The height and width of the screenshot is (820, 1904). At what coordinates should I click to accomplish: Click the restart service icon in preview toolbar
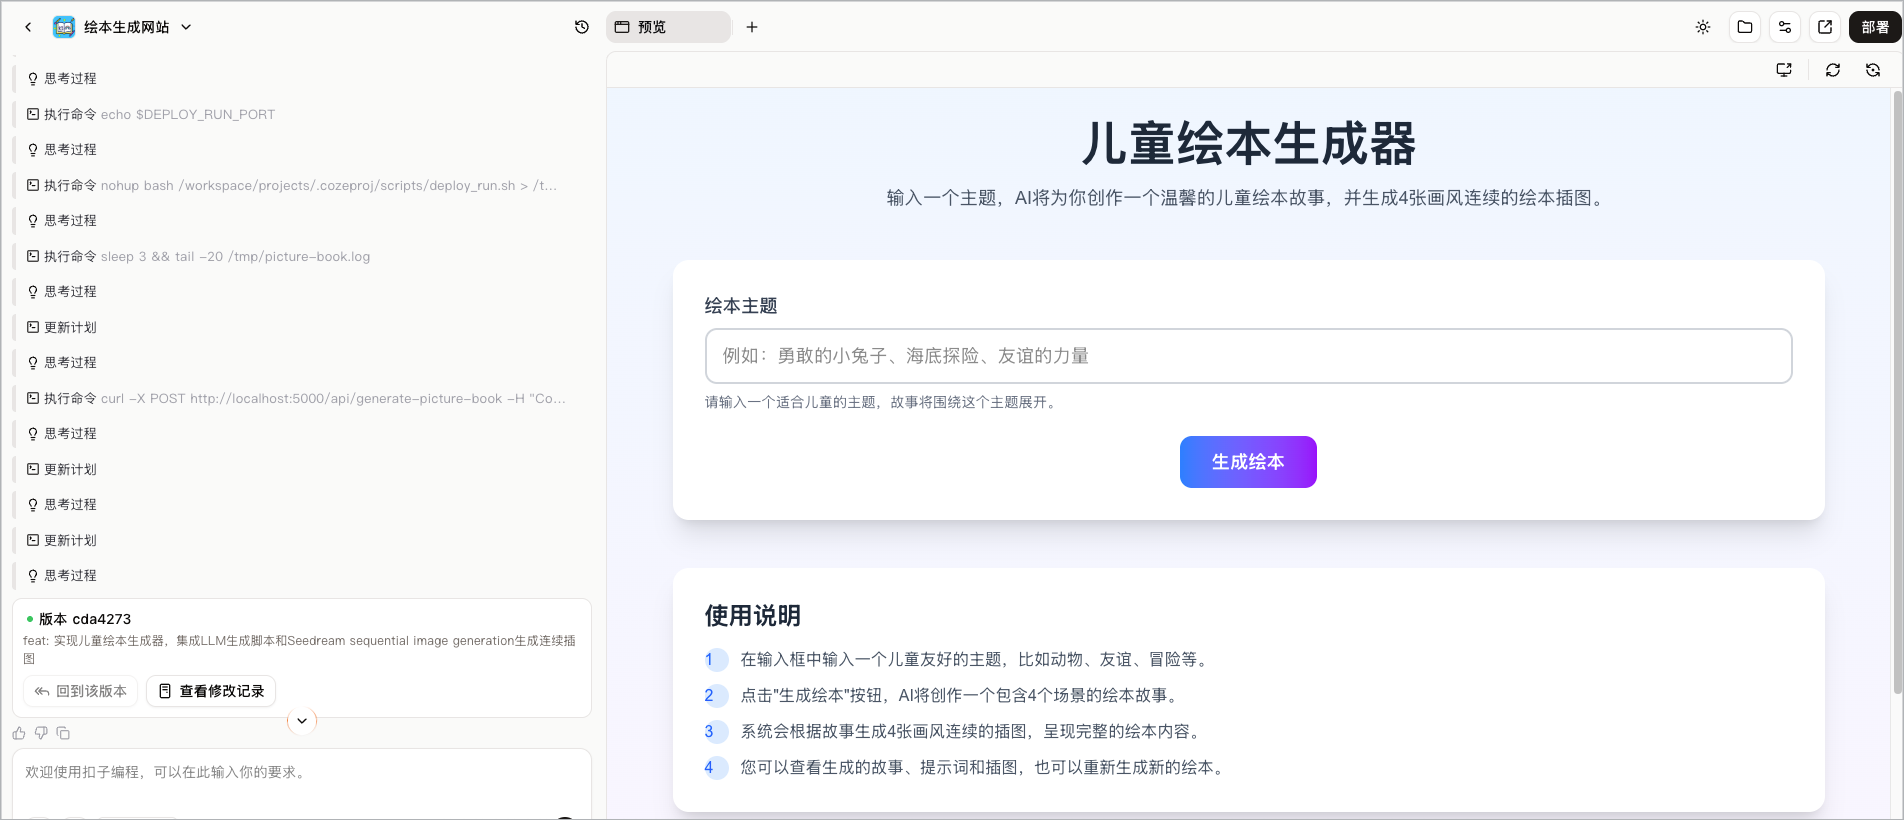pyautogui.click(x=1873, y=70)
